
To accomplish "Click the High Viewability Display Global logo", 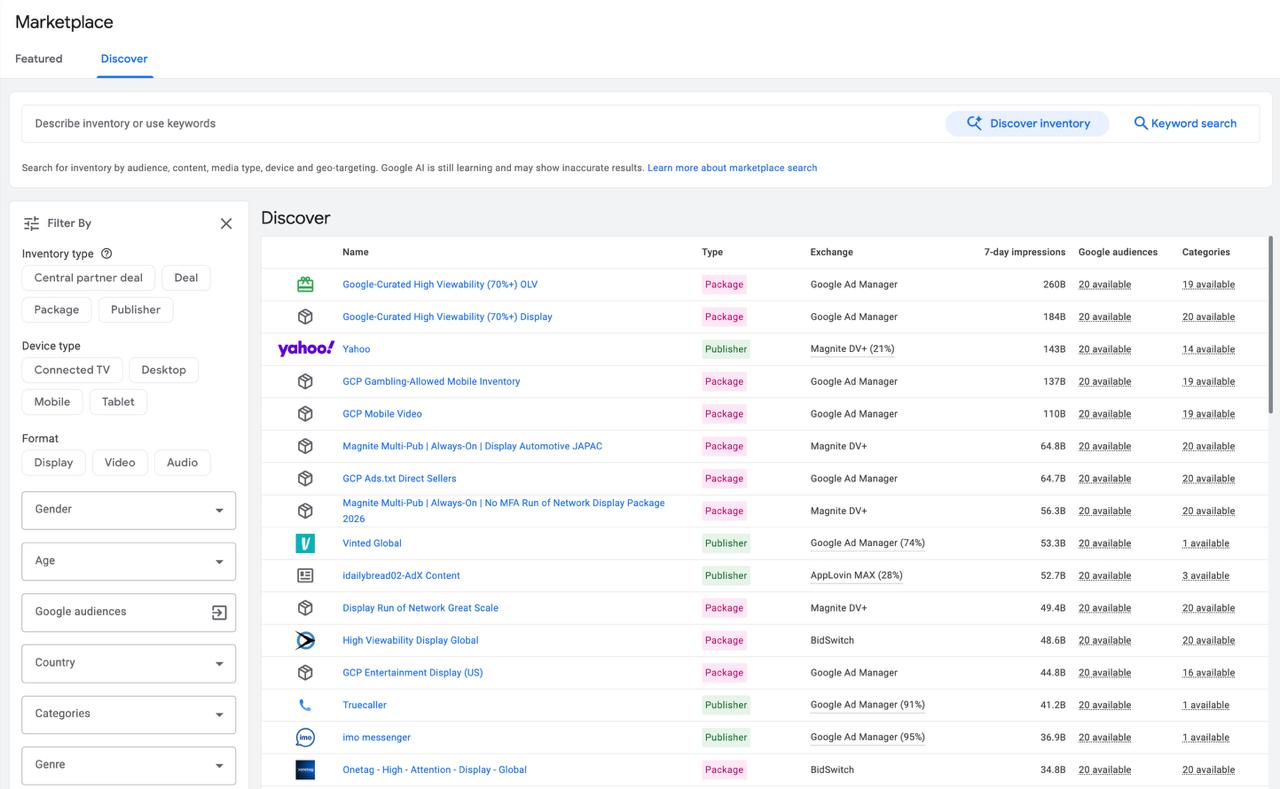I will [306, 640].
